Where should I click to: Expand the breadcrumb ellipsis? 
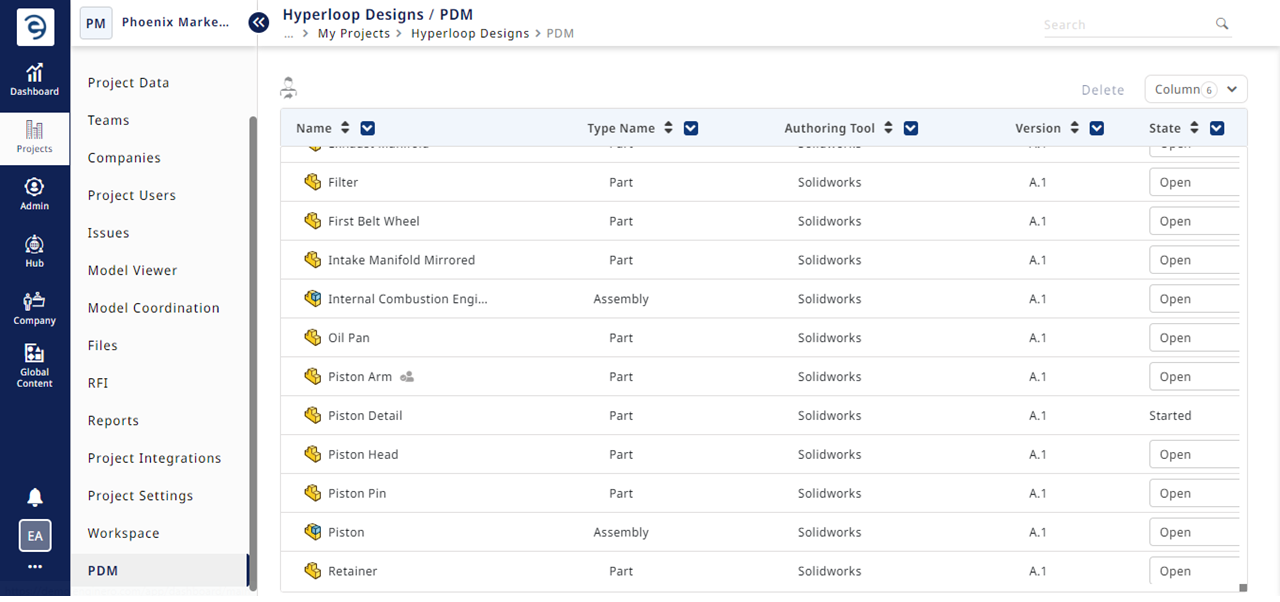[289, 34]
